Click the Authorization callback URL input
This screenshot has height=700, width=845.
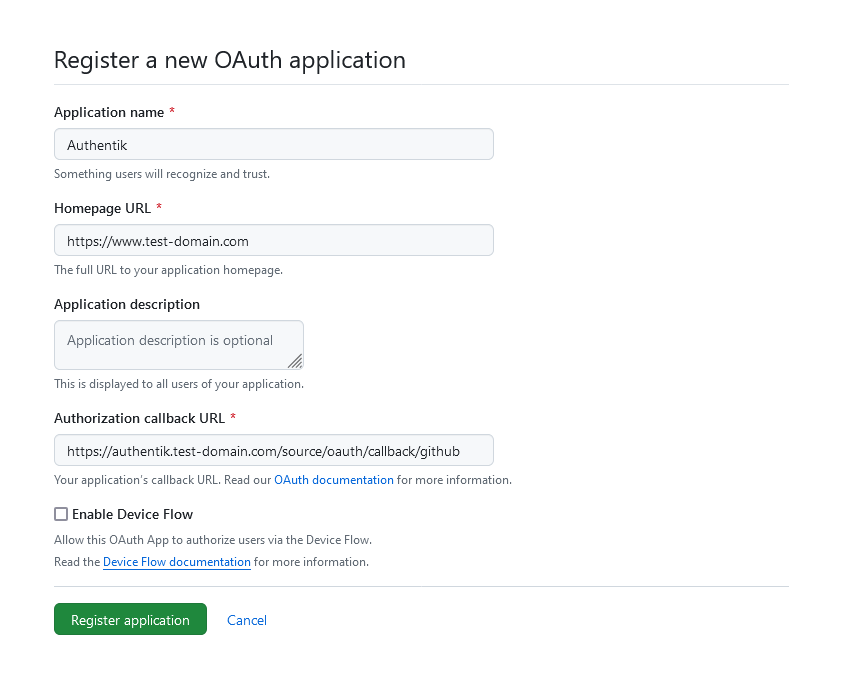(273, 450)
